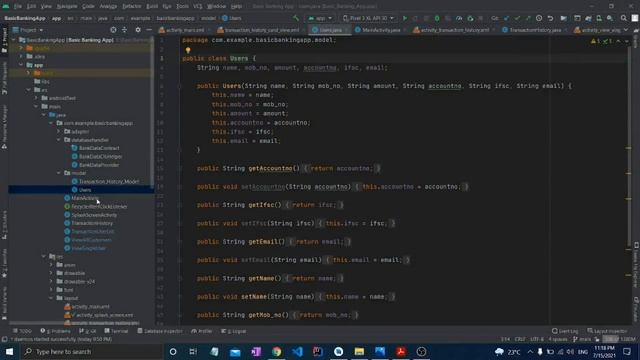
Task: Open the File menu
Action: click(18, 6)
